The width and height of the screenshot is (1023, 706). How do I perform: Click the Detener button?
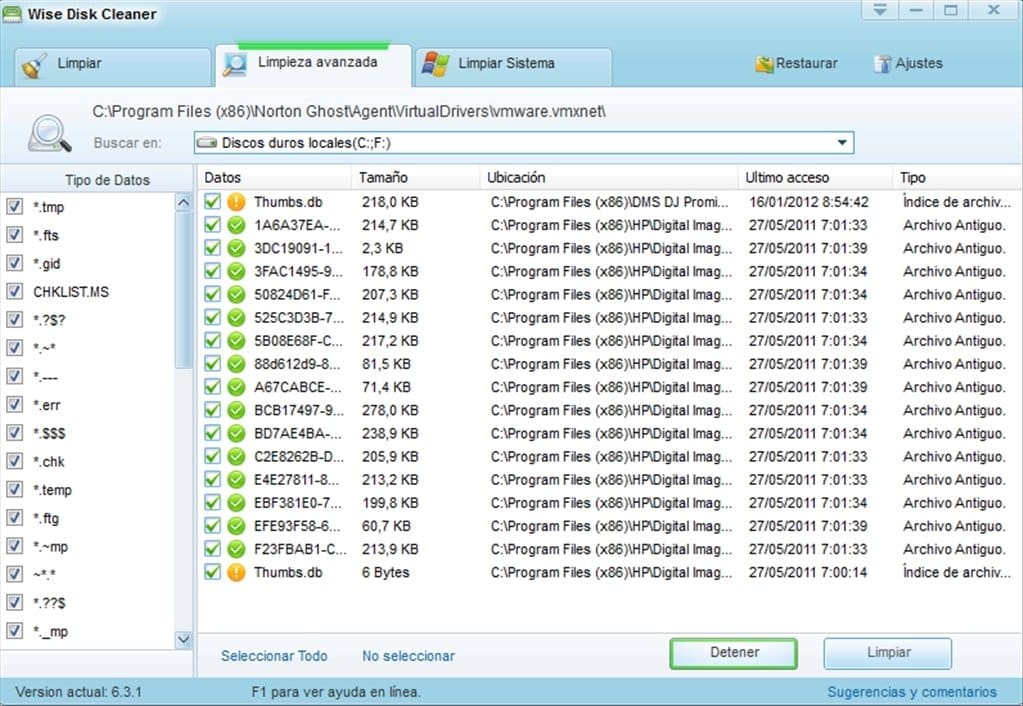734,652
